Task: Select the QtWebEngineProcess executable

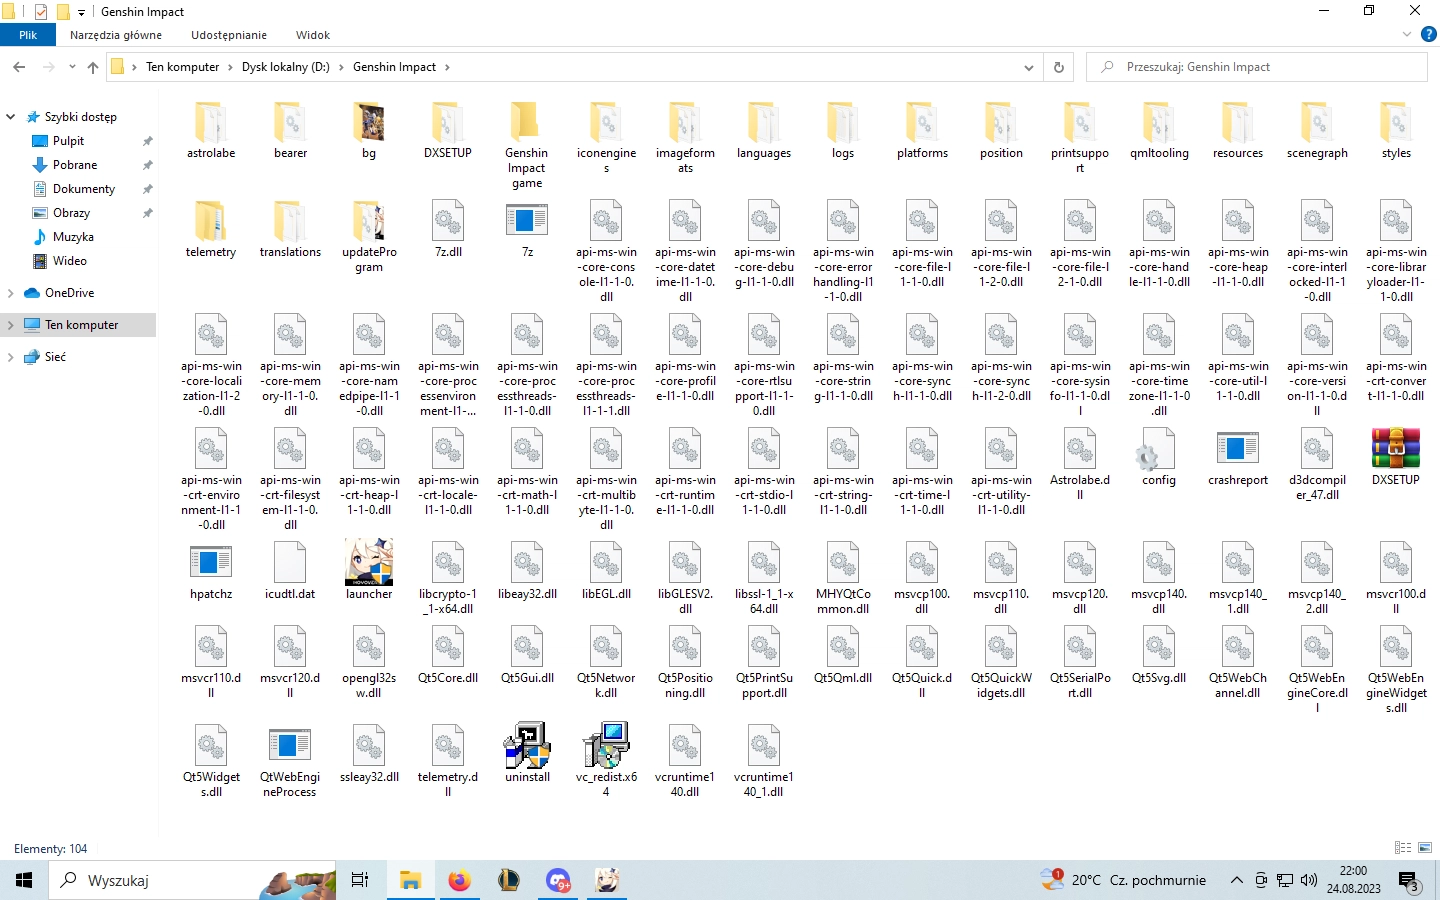Action: click(x=290, y=762)
